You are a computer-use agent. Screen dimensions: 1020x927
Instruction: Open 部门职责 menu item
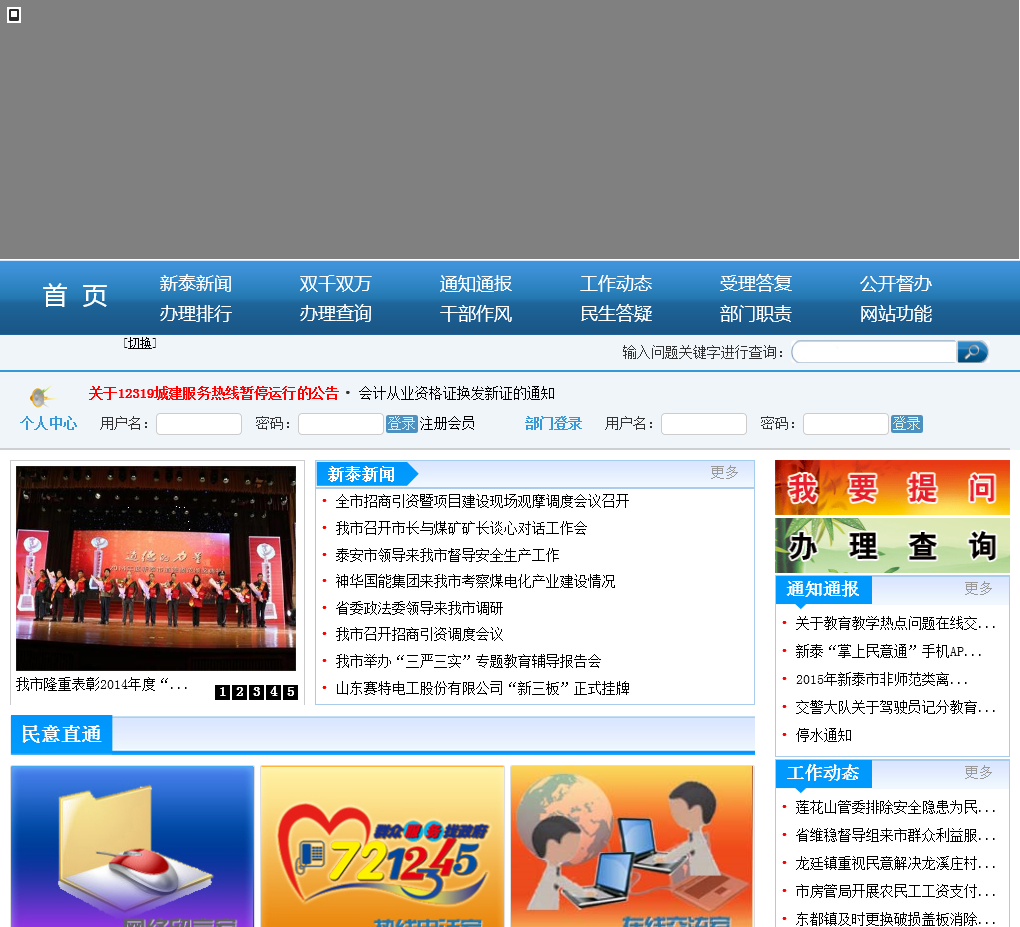(x=756, y=314)
